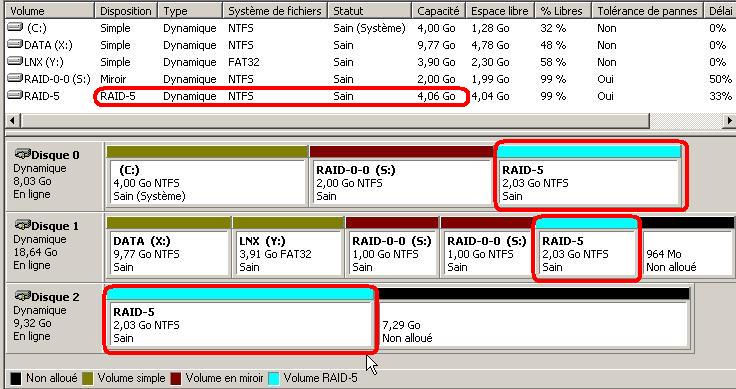Click left arrow of horizontal scrollbar
Viewport: 736px width, 389px height.
coord(12,121)
